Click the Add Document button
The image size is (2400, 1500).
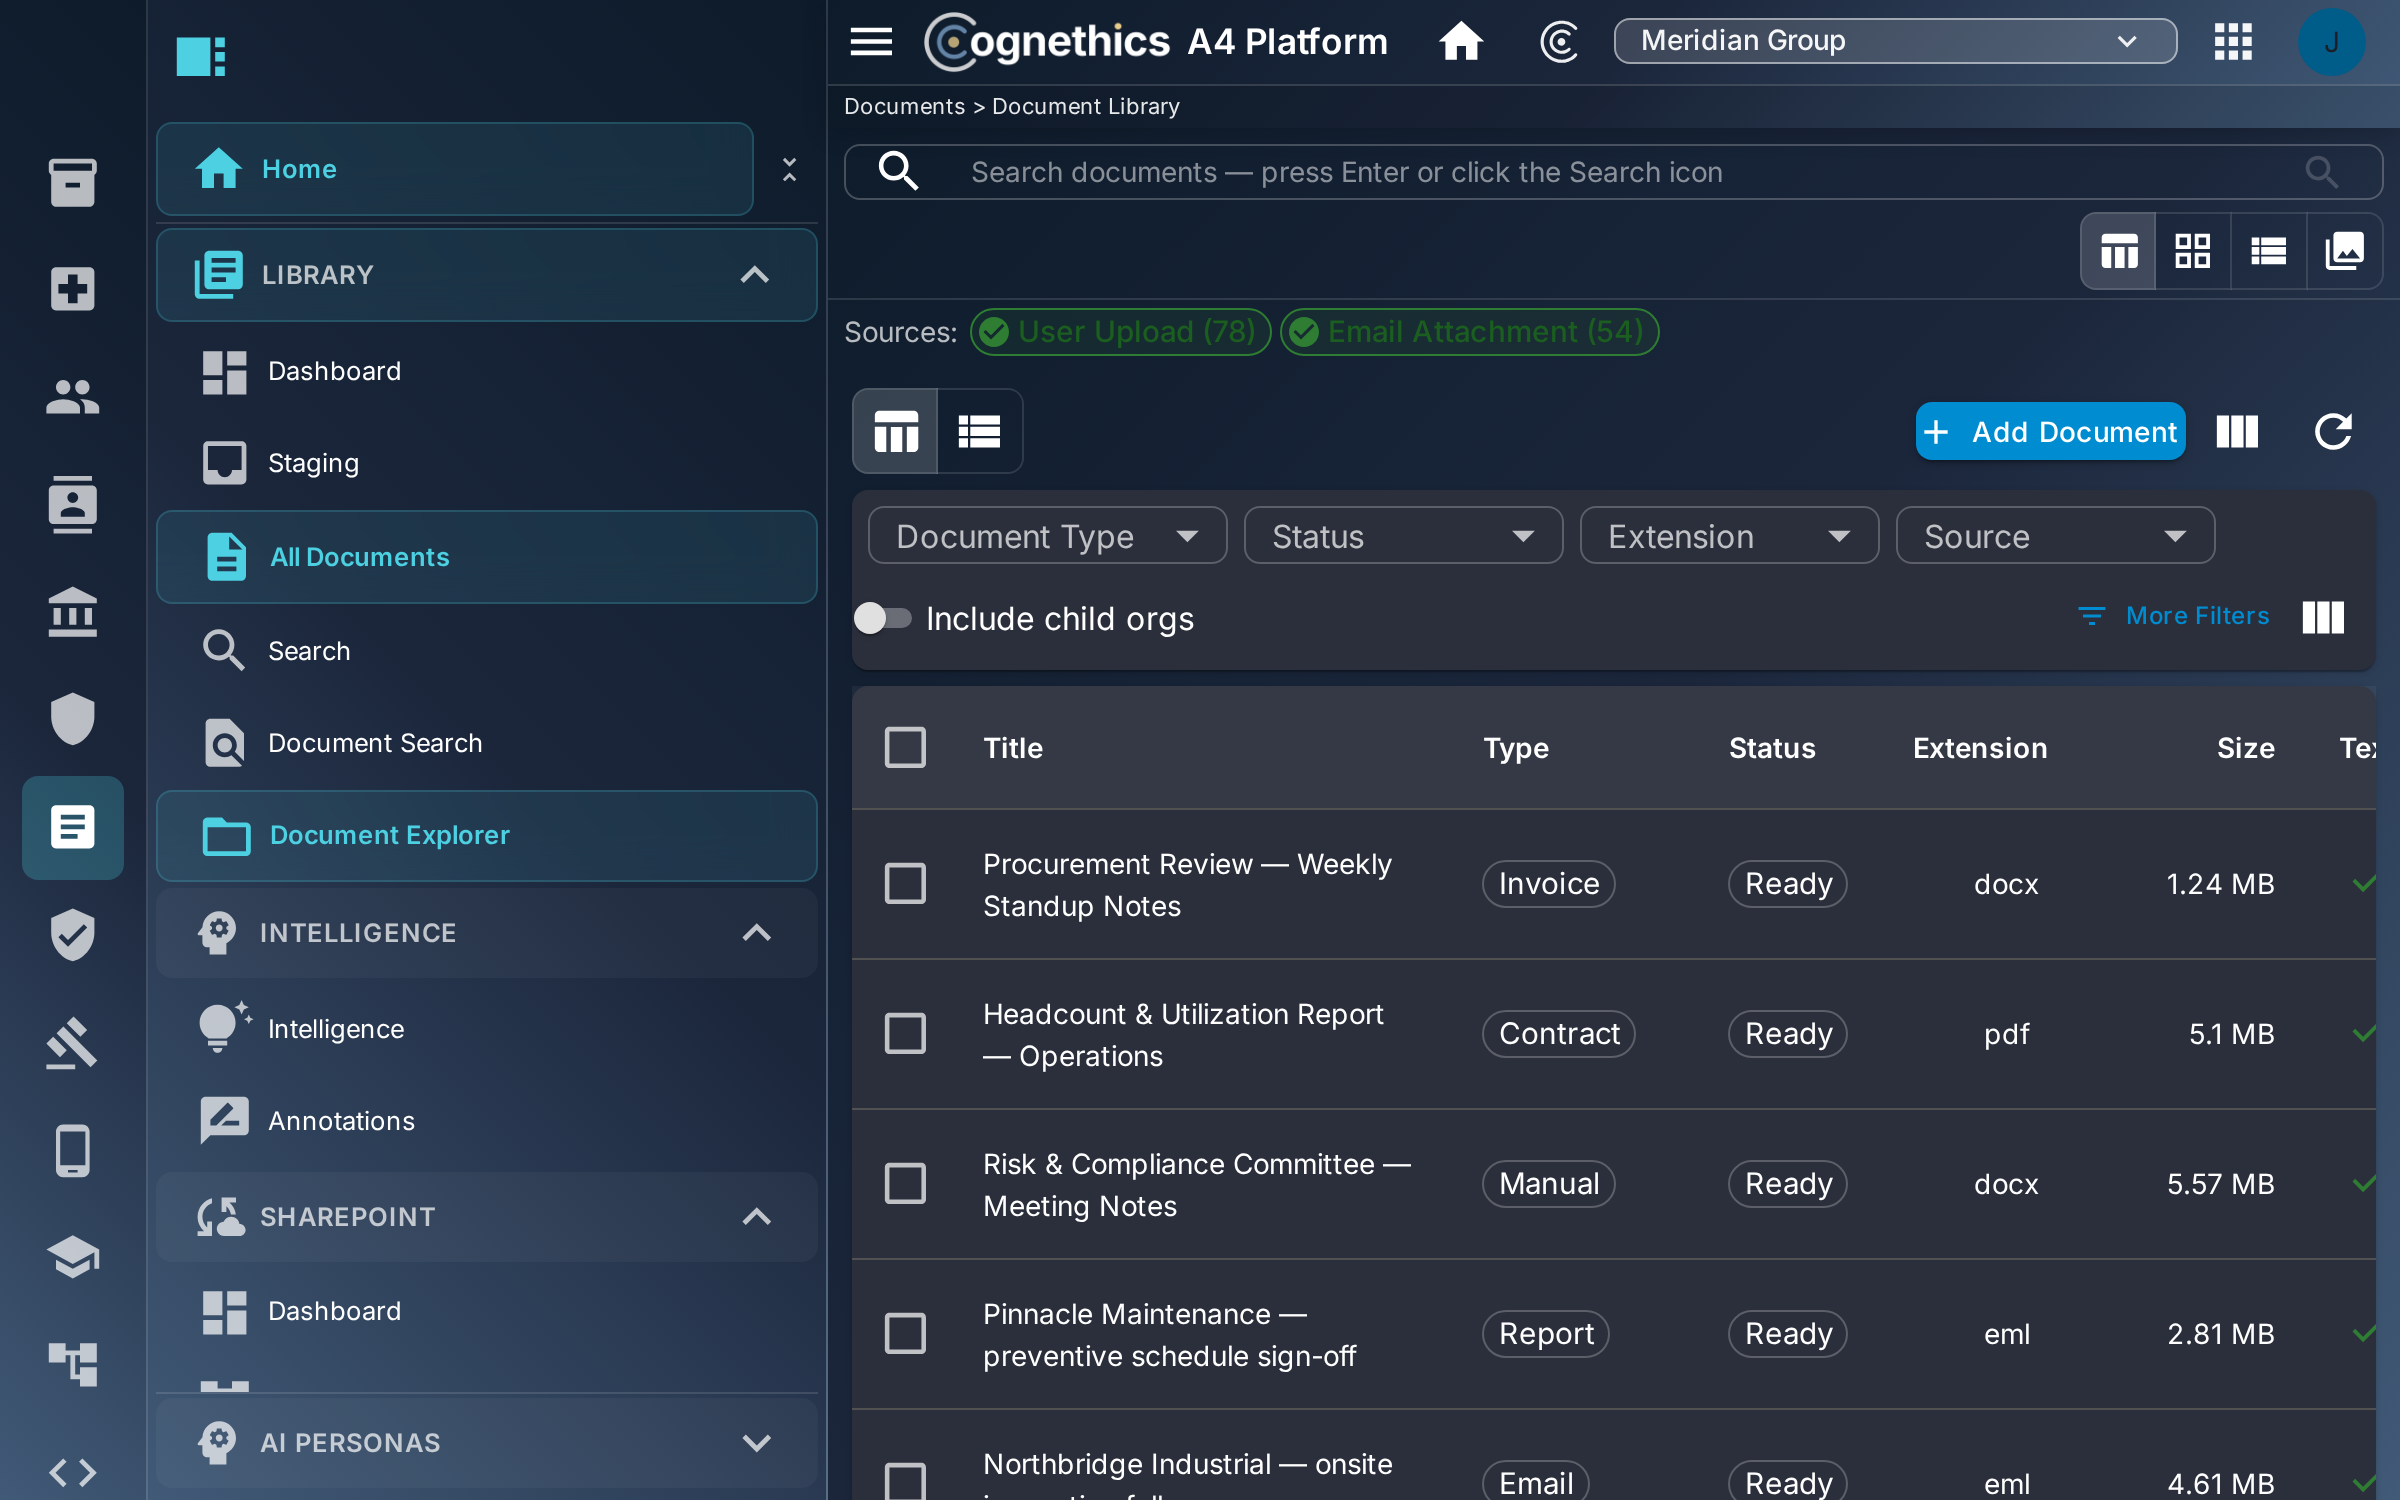[2050, 432]
